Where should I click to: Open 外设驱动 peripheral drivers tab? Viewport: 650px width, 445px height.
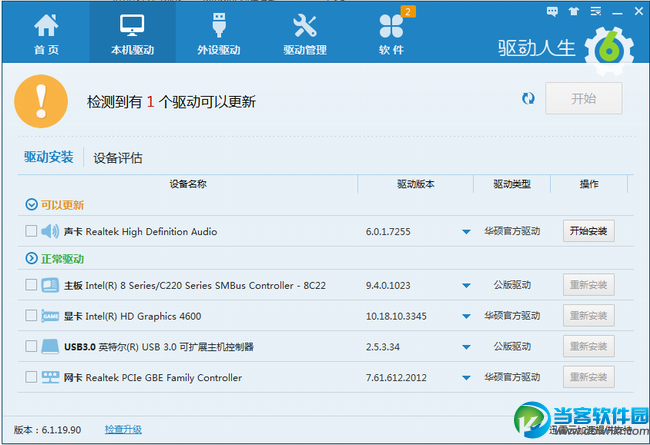218,33
